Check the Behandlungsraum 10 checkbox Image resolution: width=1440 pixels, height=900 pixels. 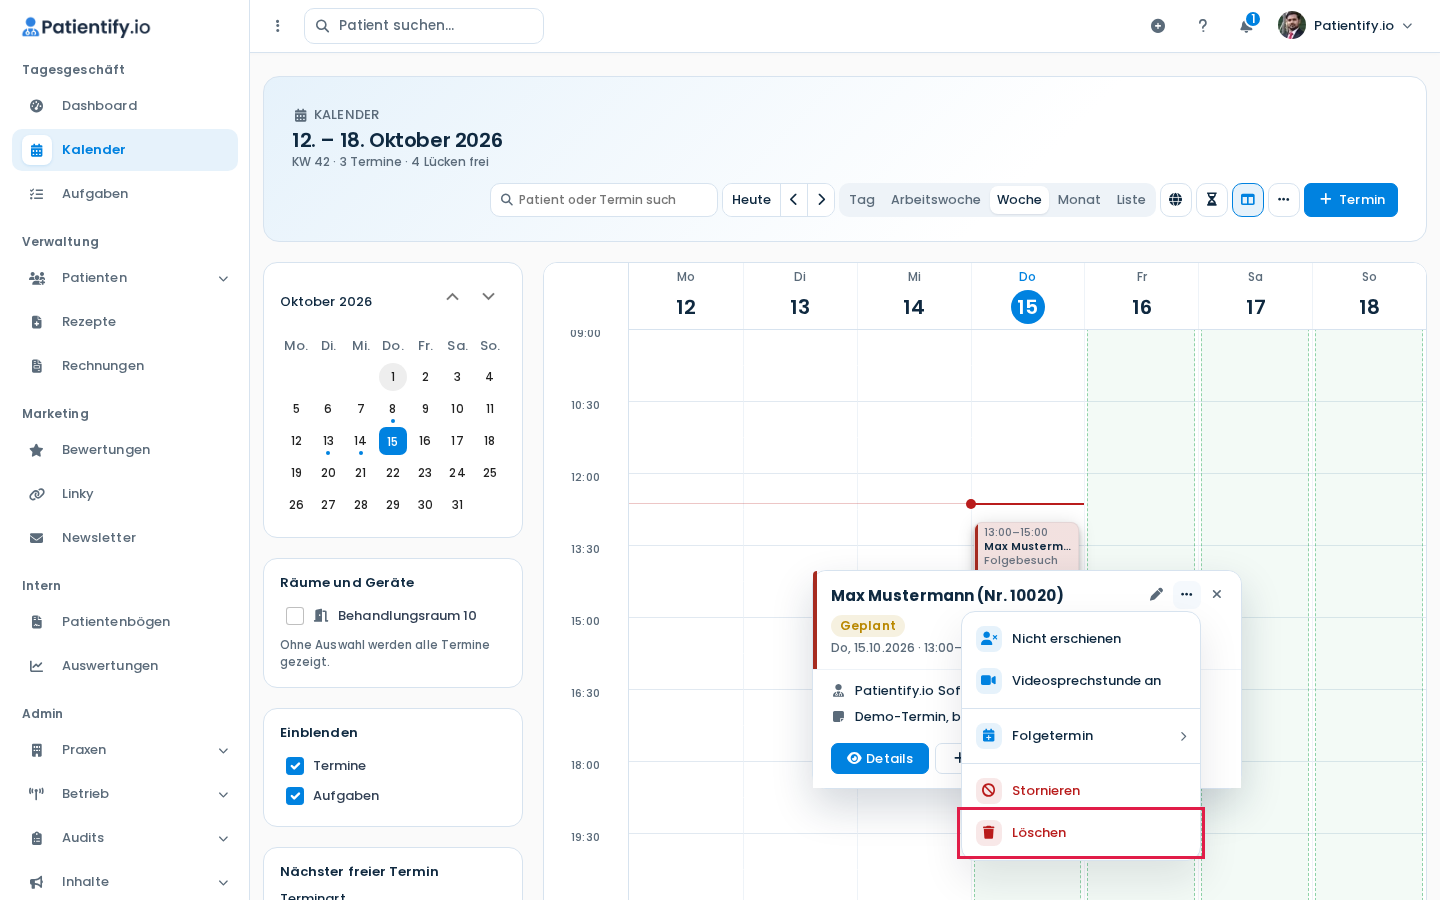pos(295,616)
